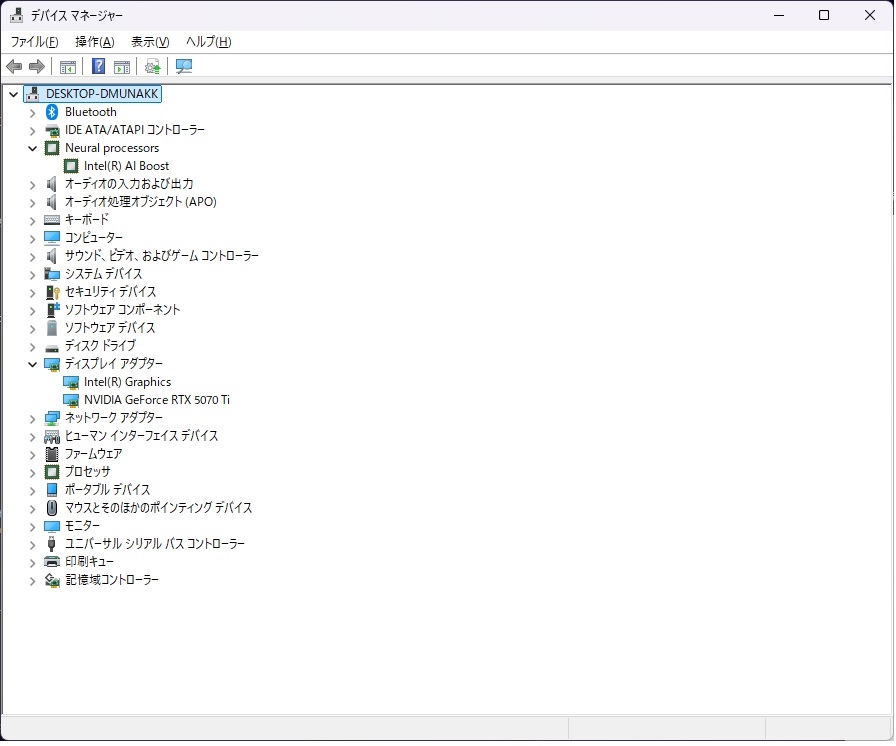This screenshot has width=896, height=746.
Task: Collapse the ディスプレイ アダプター category
Action: coord(33,364)
